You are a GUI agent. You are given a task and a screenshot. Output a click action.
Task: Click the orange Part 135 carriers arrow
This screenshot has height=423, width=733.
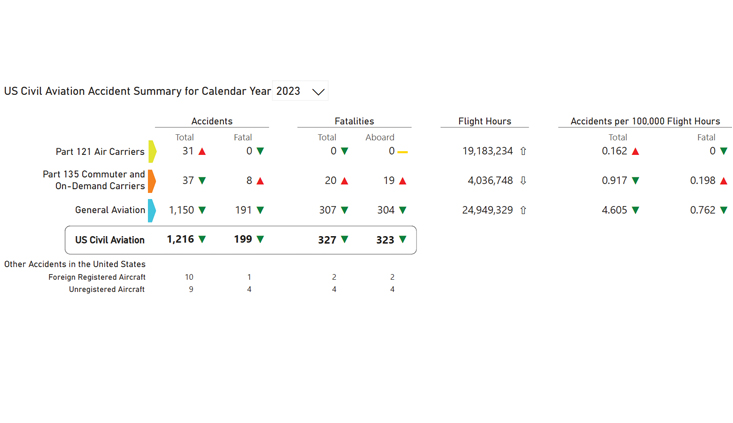pyautogui.click(x=152, y=181)
